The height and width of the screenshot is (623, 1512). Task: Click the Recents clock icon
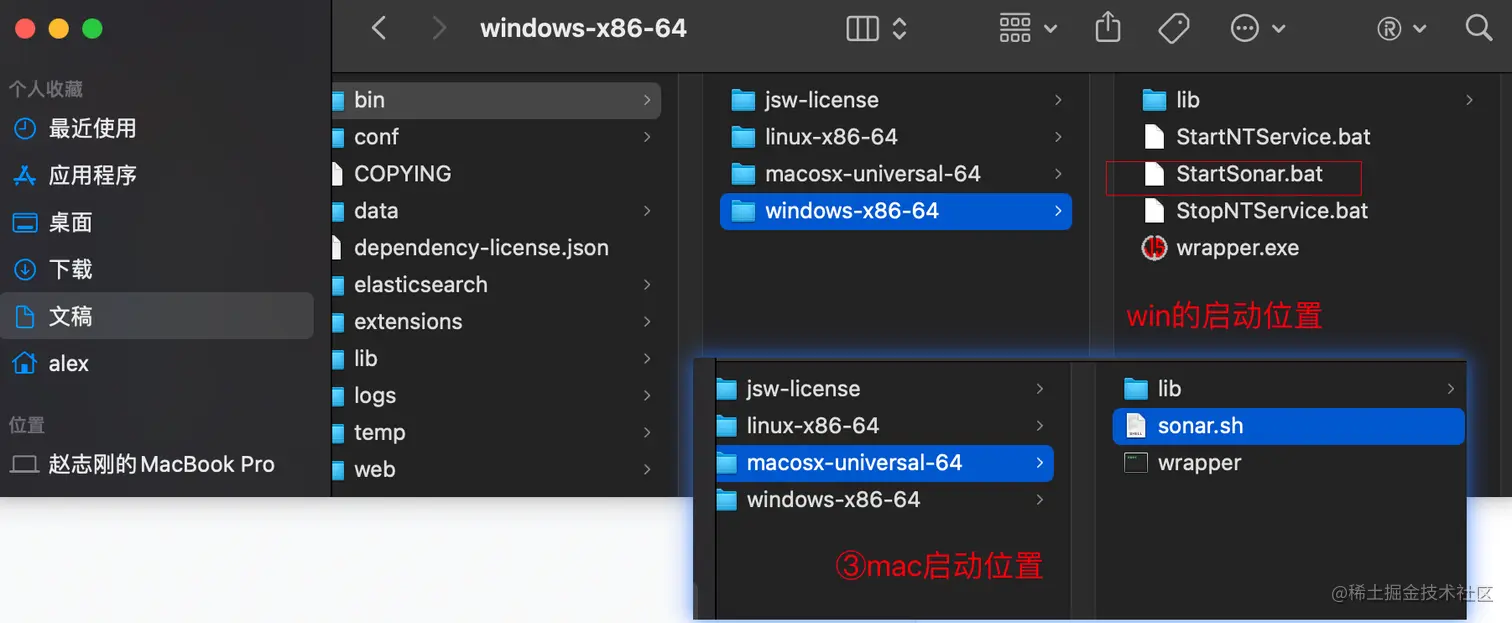click(x=24, y=128)
